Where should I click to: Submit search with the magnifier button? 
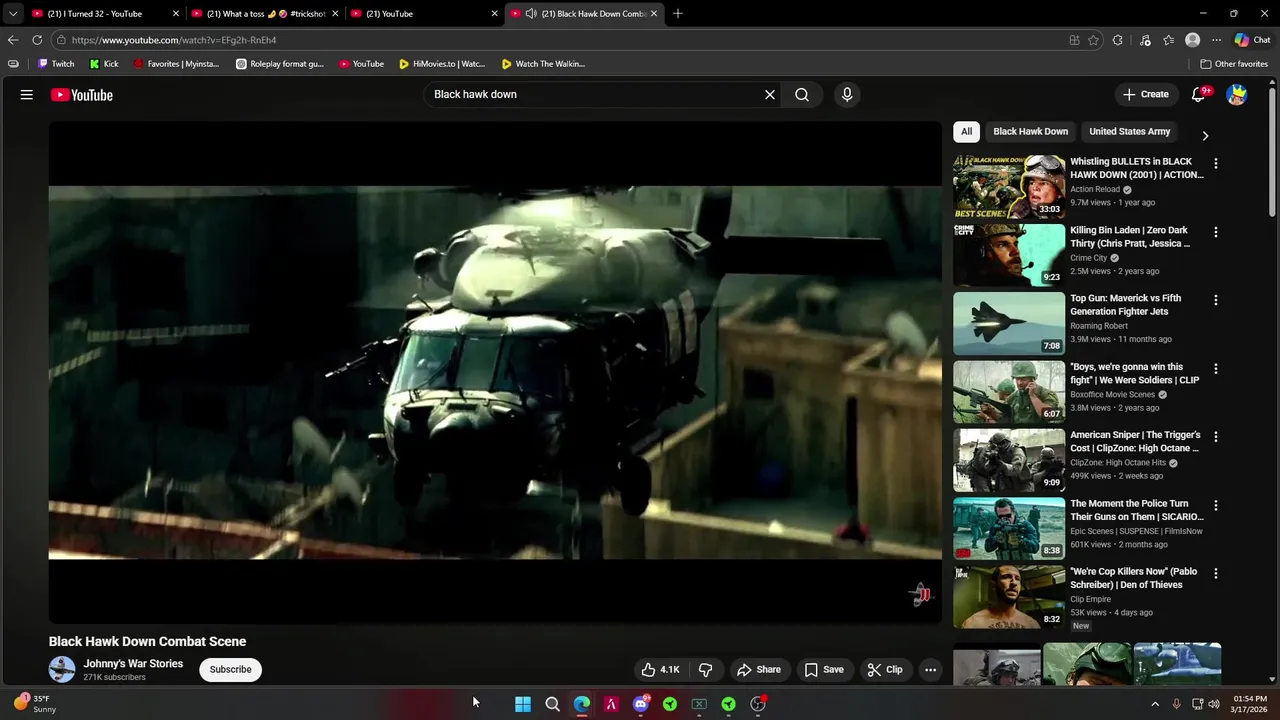pyautogui.click(x=802, y=95)
